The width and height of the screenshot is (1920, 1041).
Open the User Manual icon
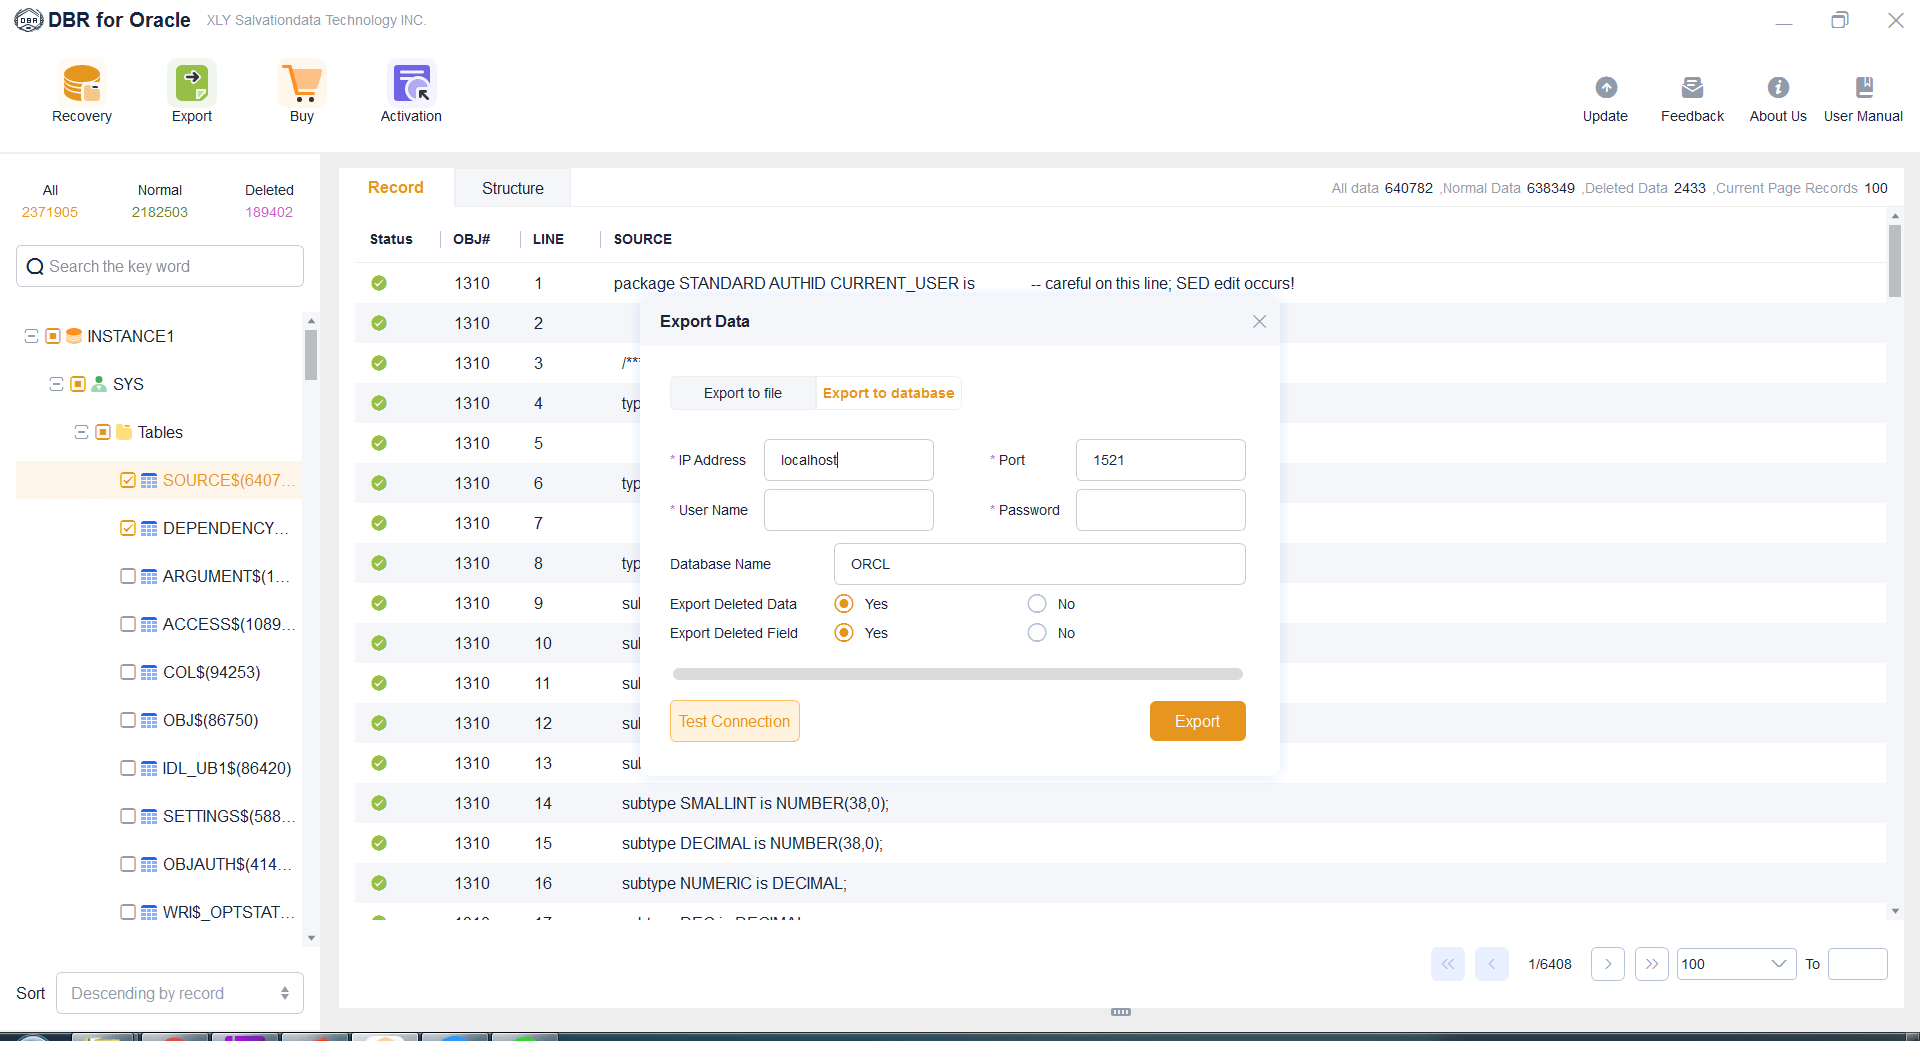coord(1863,88)
